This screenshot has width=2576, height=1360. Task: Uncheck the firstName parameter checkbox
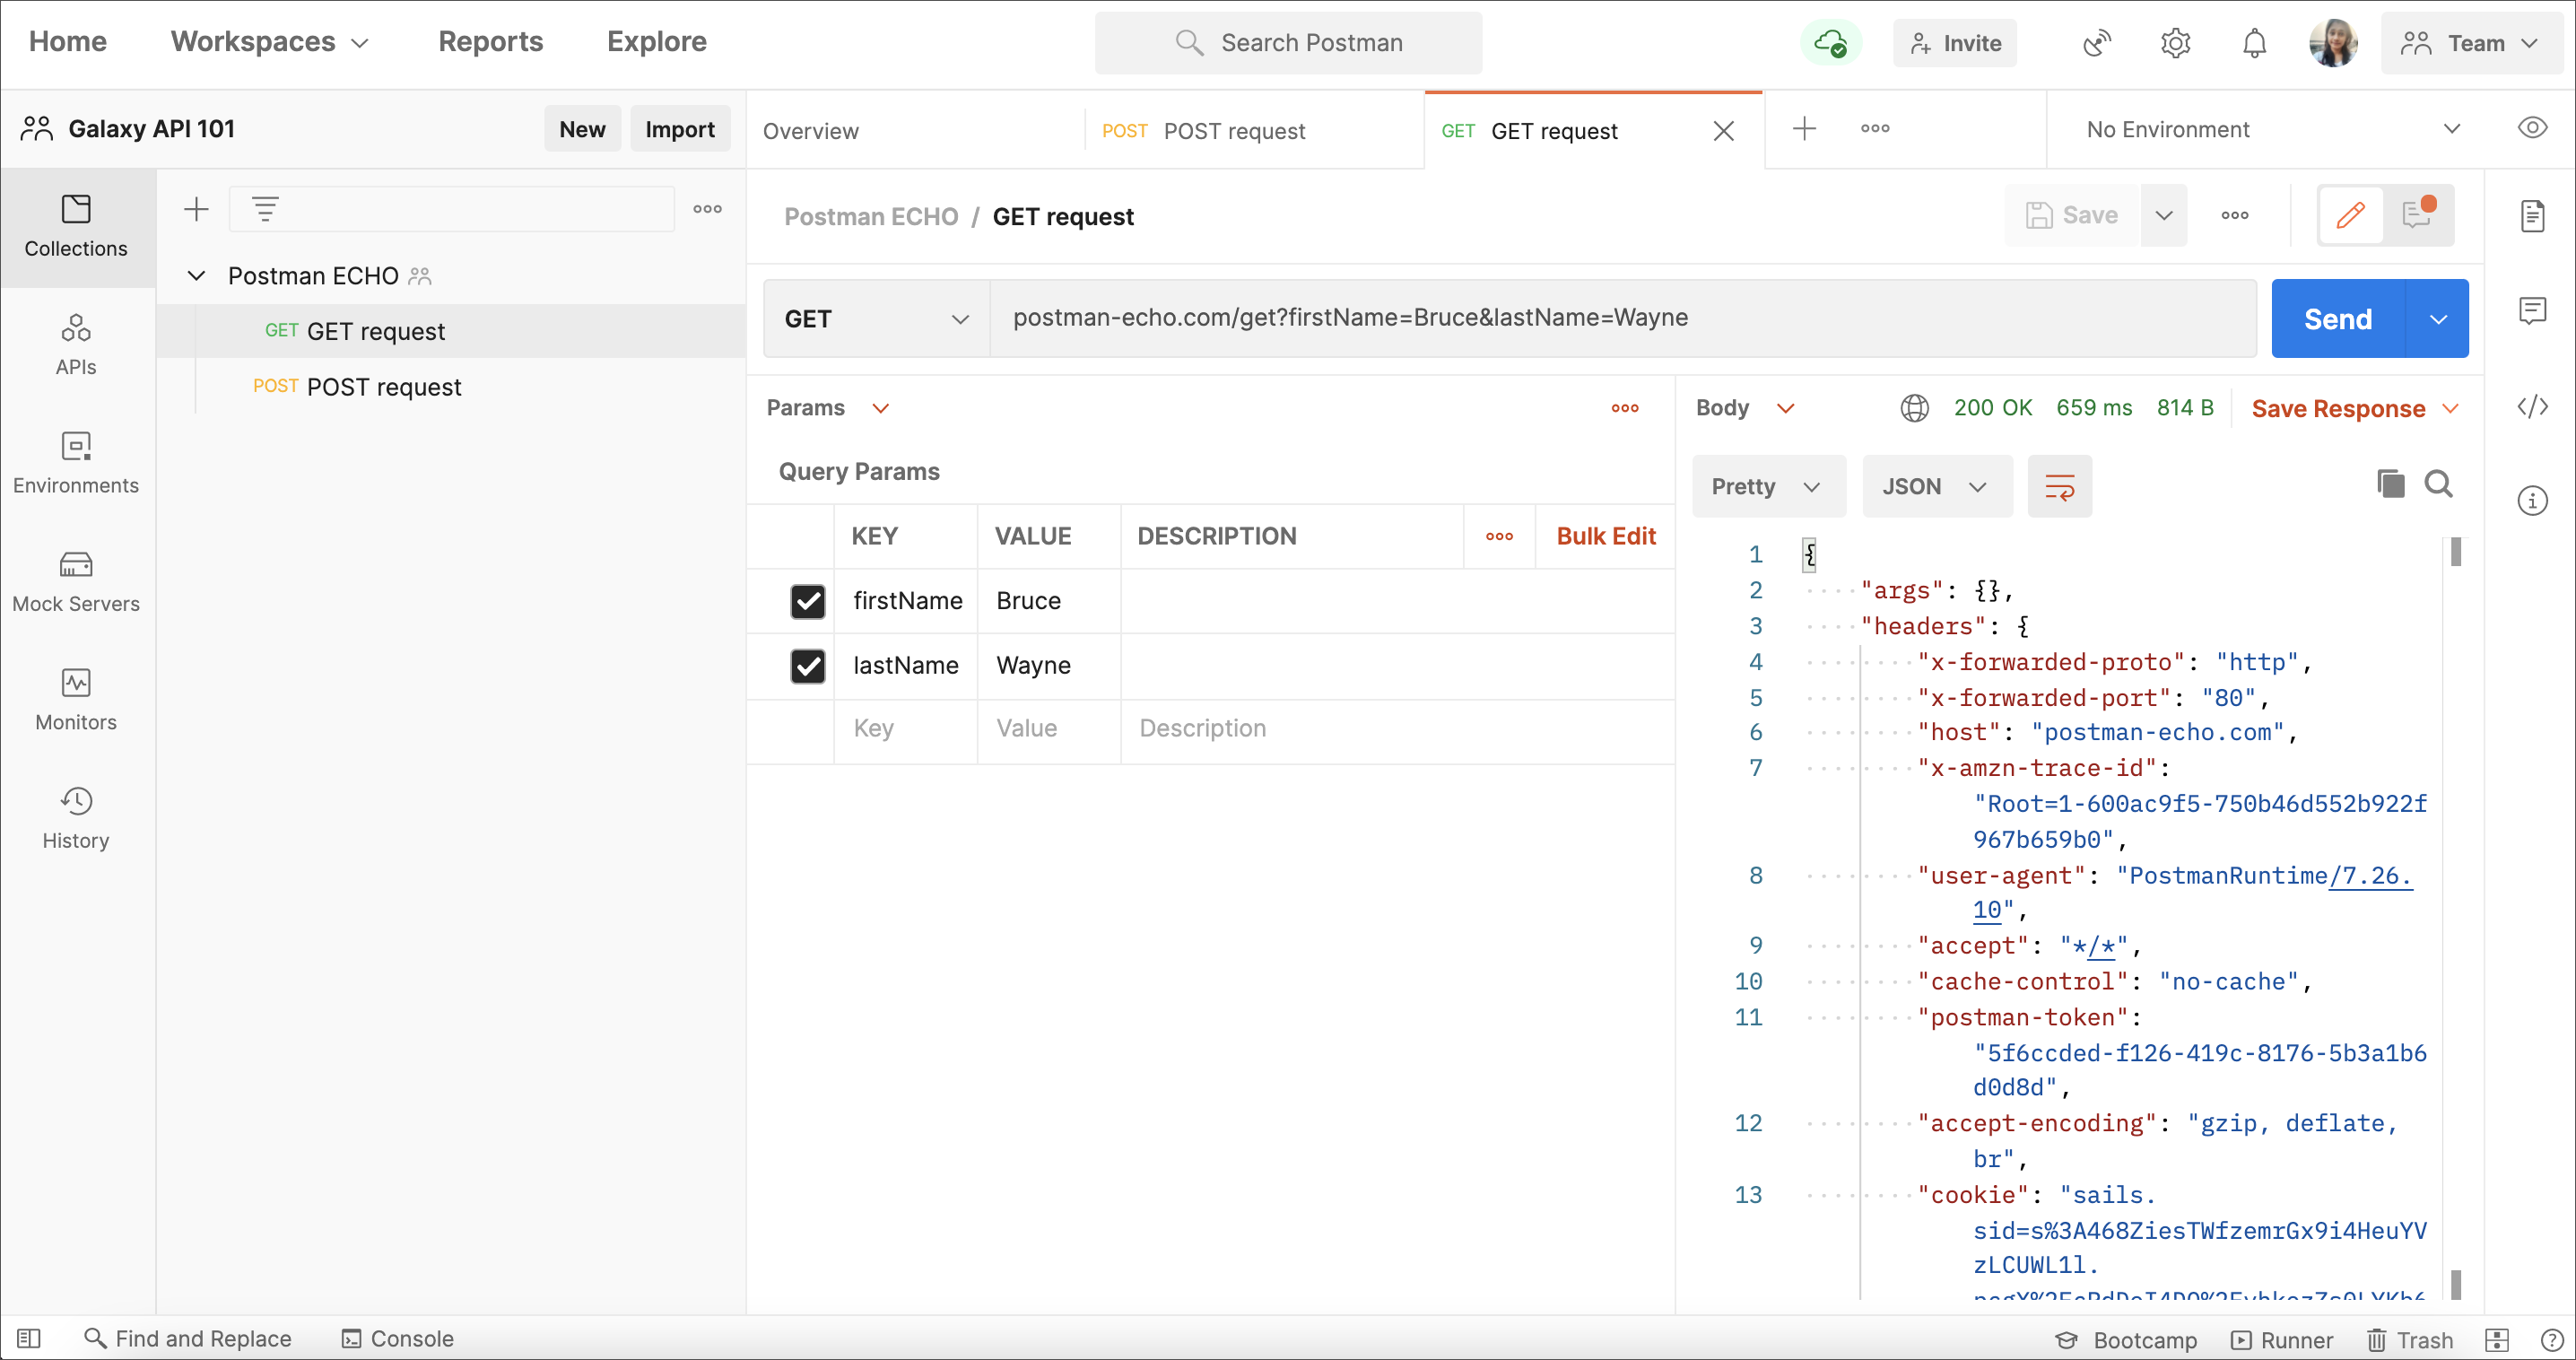coord(807,601)
